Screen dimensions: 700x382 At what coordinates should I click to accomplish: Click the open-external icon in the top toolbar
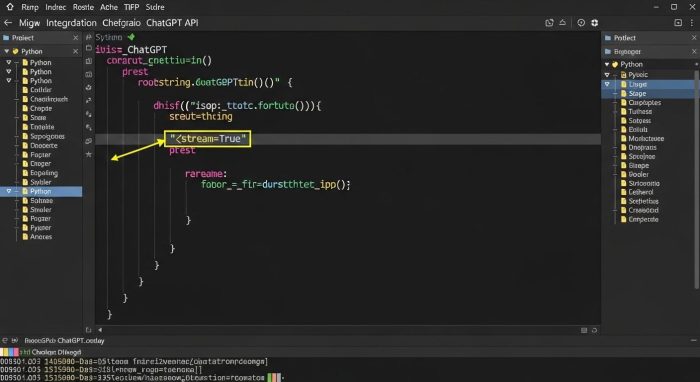coord(549,23)
